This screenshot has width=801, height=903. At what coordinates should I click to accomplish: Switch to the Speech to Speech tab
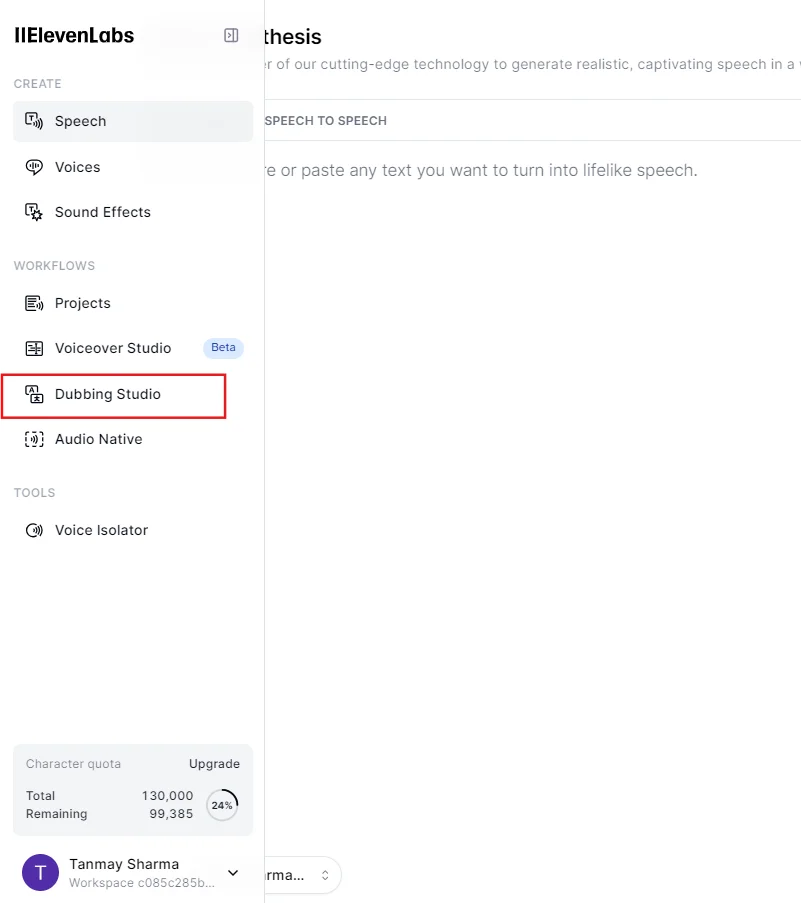pos(325,121)
